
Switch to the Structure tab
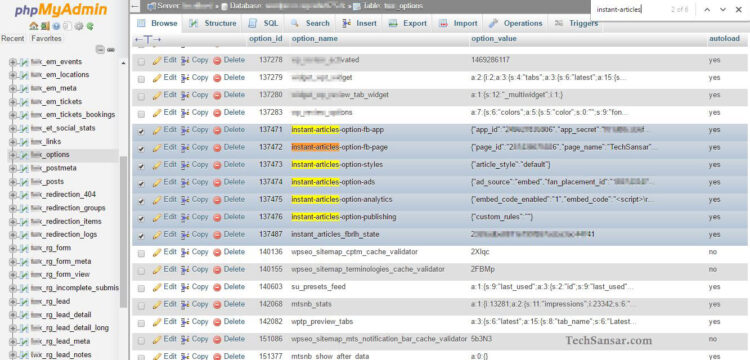[x=213, y=23]
